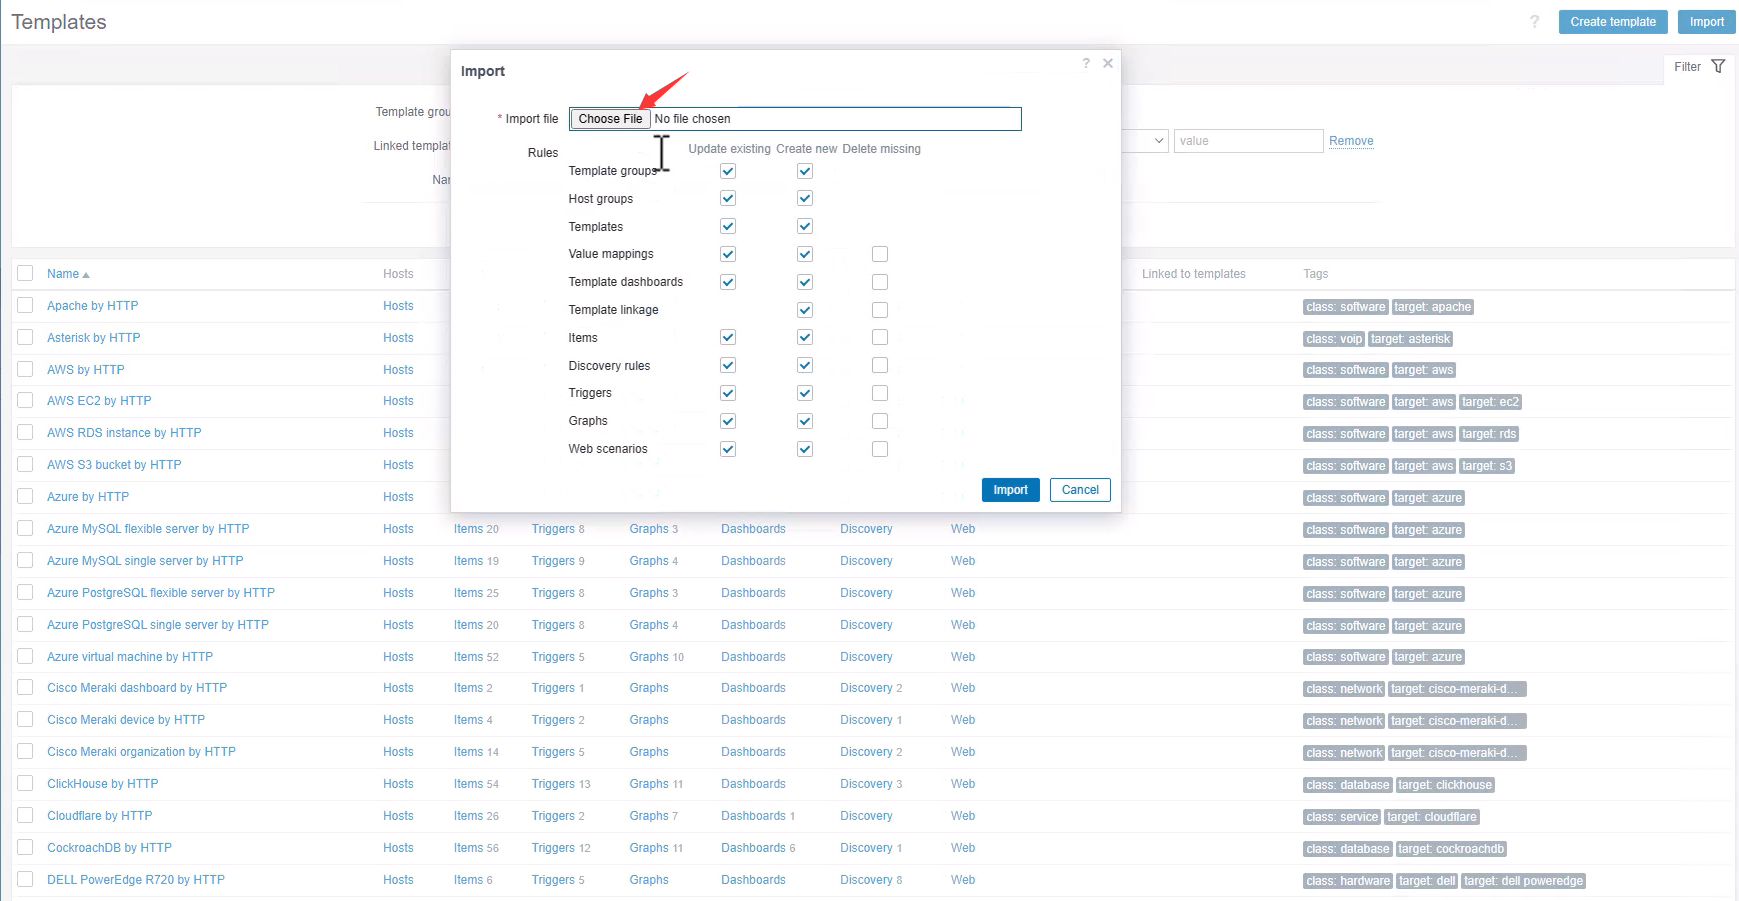
Task: Click Choose File button
Action: [610, 119]
